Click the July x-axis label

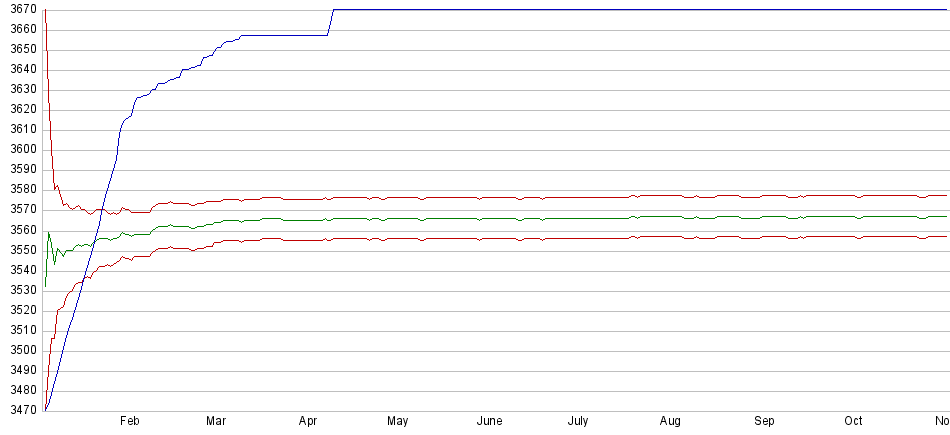pos(578,422)
